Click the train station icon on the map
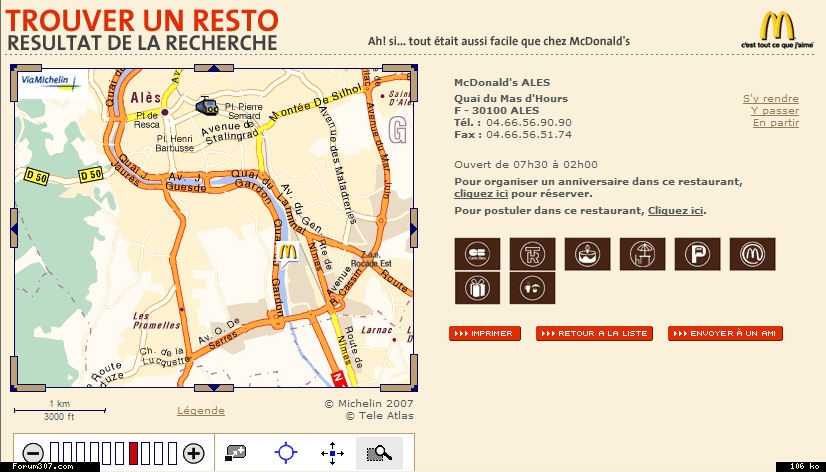The height and width of the screenshot is (472, 826). tap(206, 106)
